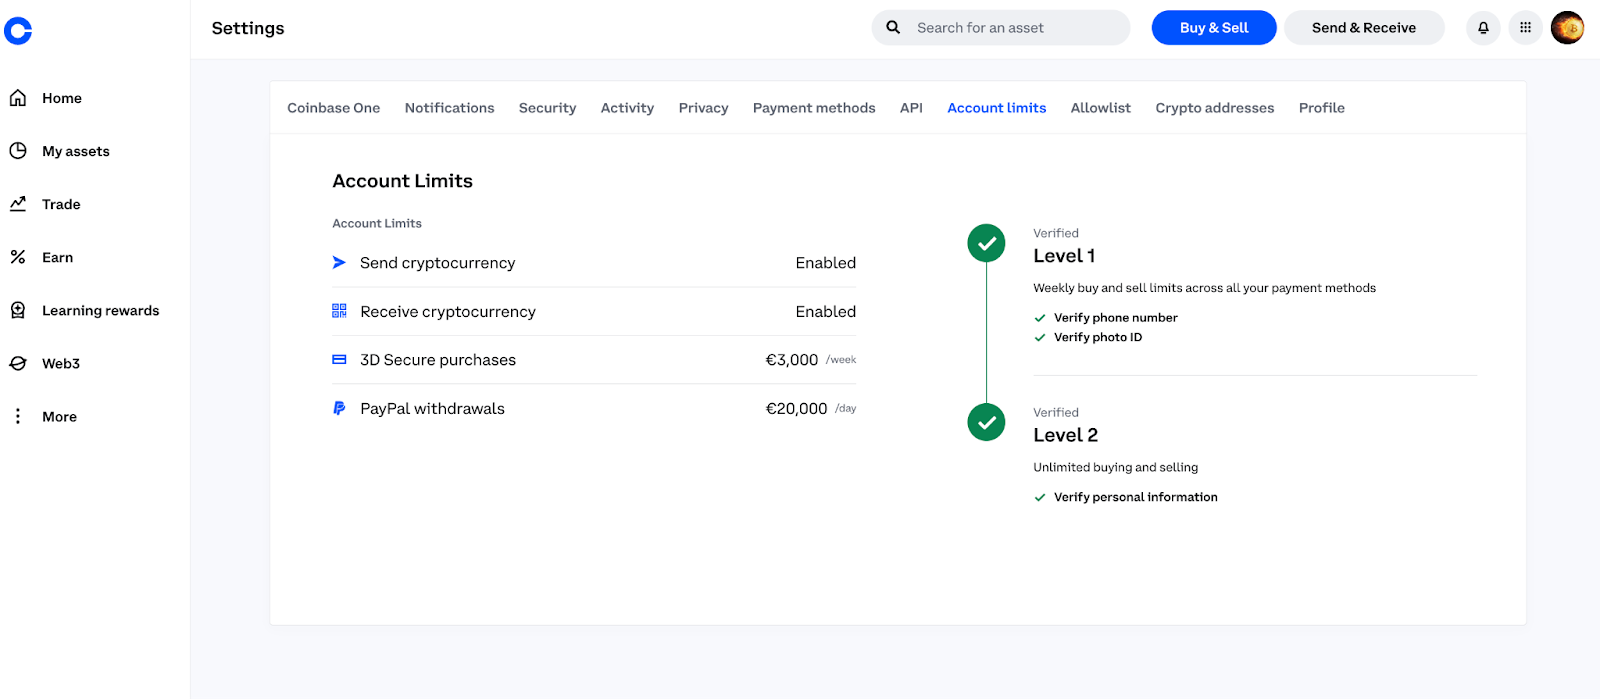Image resolution: width=1600 pixels, height=699 pixels.
Task: Switch to the Security tab
Action: (x=547, y=108)
